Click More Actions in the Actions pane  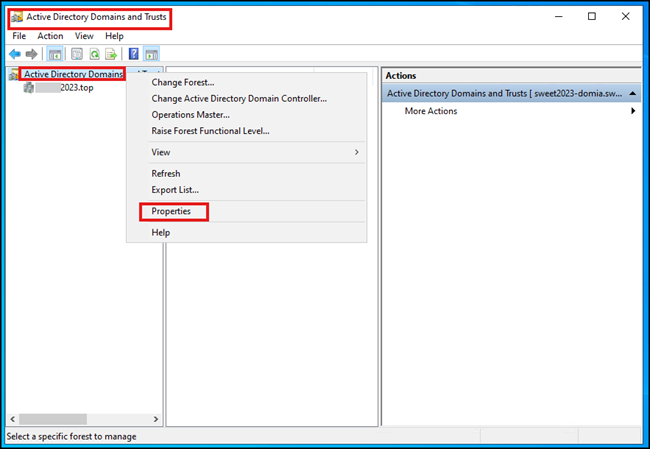pos(431,111)
